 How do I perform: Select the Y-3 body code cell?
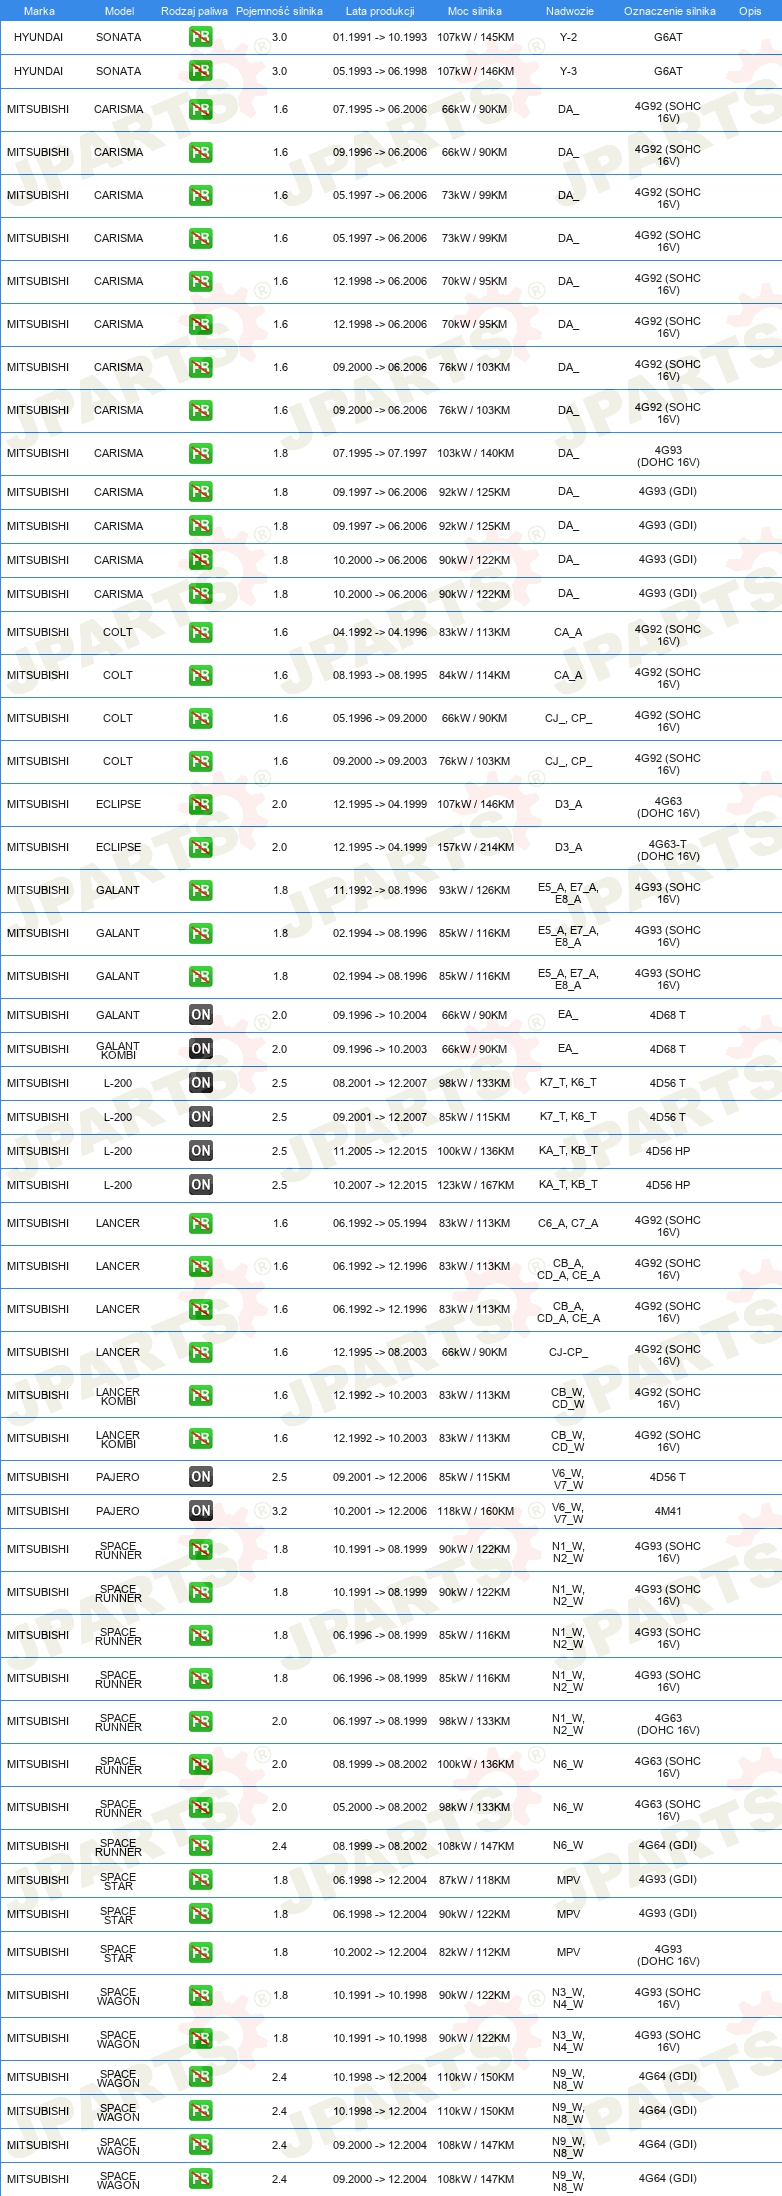(568, 71)
